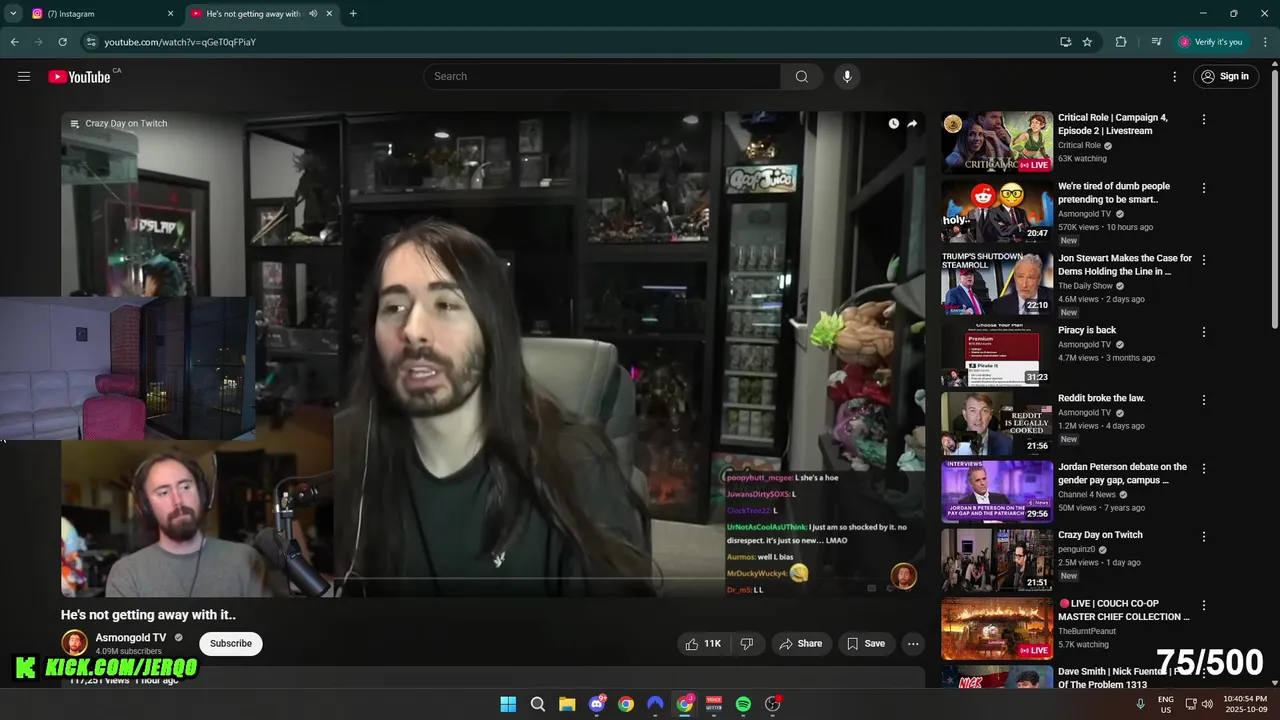Open options menu for 'Reddit broke the law.'
Screen dimensions: 1280x720
(x=1204, y=400)
